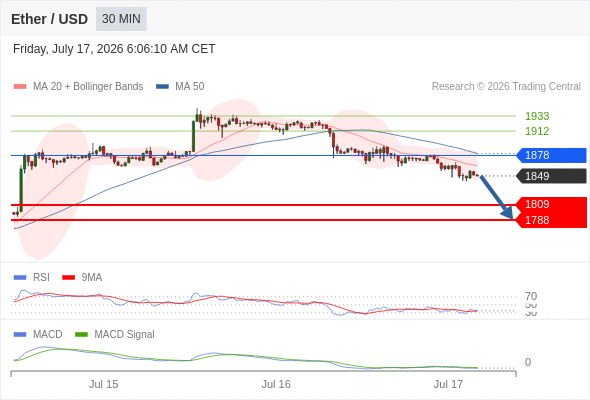Click the blue downward forecast arrow

pos(497,198)
